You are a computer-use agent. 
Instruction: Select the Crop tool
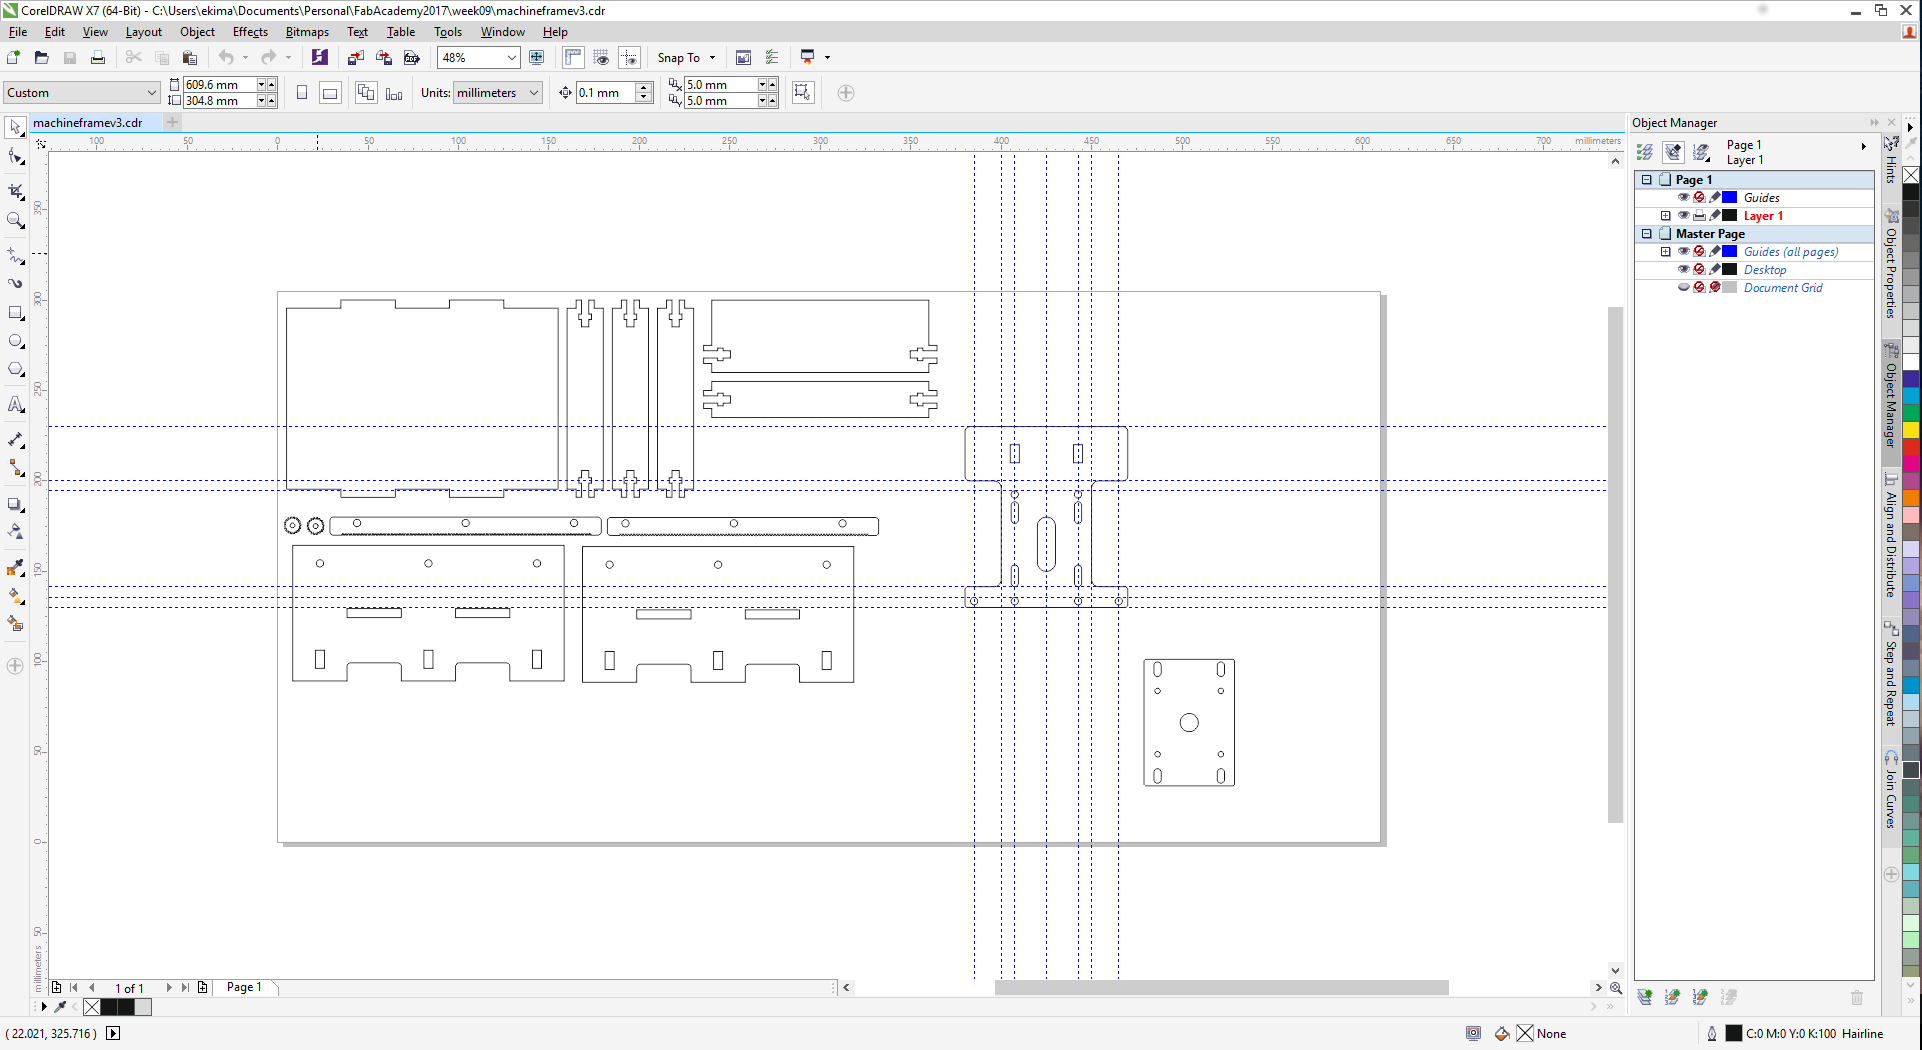point(15,191)
